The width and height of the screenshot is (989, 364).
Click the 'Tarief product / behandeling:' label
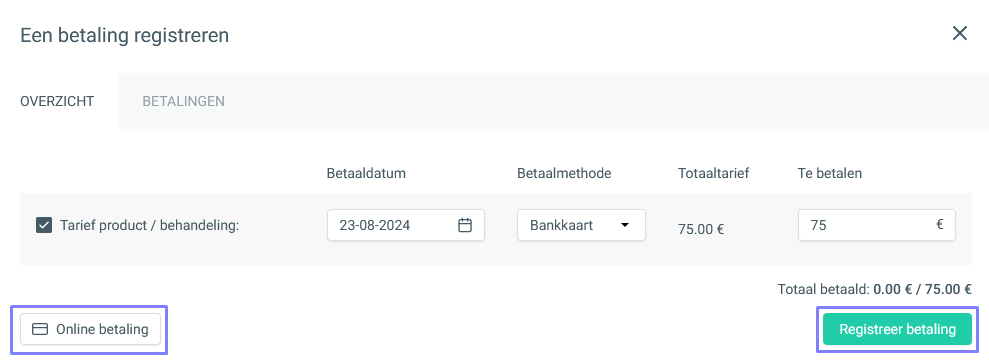[x=149, y=225]
